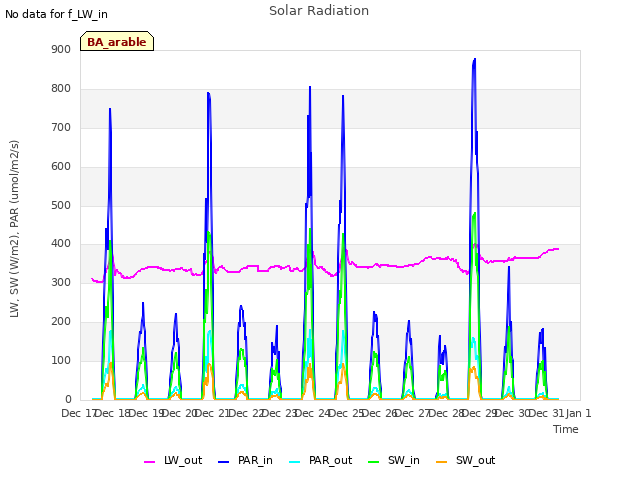Click the 400 y-axis tick label
The image size is (640, 480).
coord(61,244)
